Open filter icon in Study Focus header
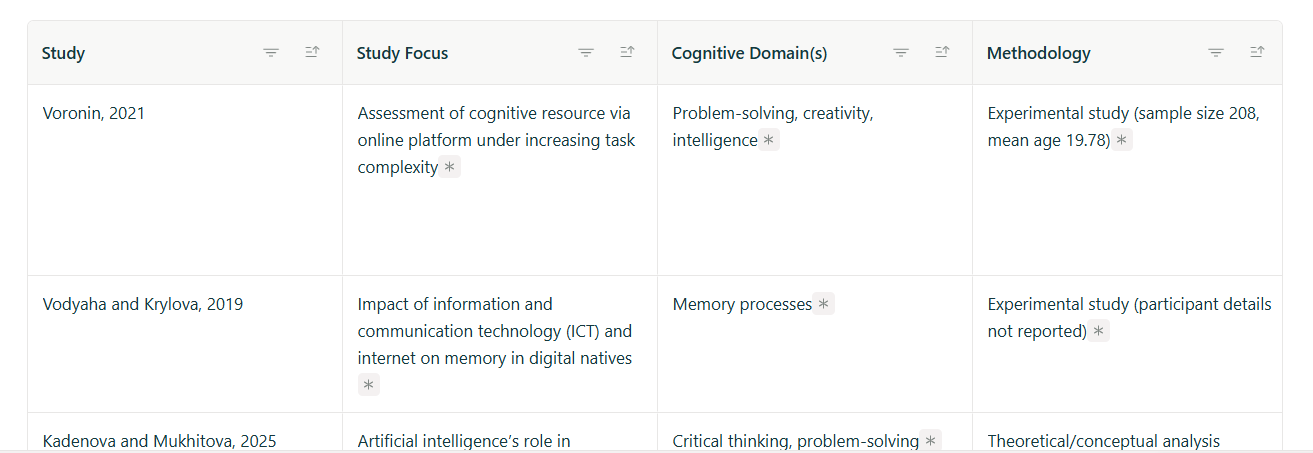 tap(586, 53)
